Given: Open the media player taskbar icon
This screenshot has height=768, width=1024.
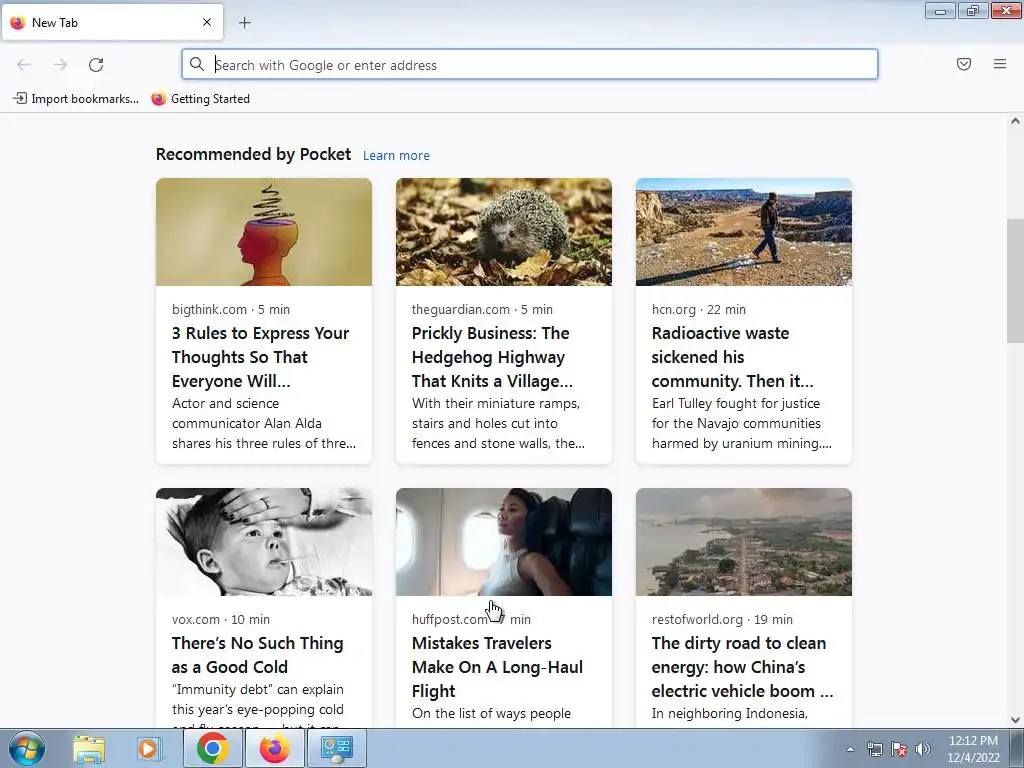Looking at the screenshot, I should coord(150,748).
